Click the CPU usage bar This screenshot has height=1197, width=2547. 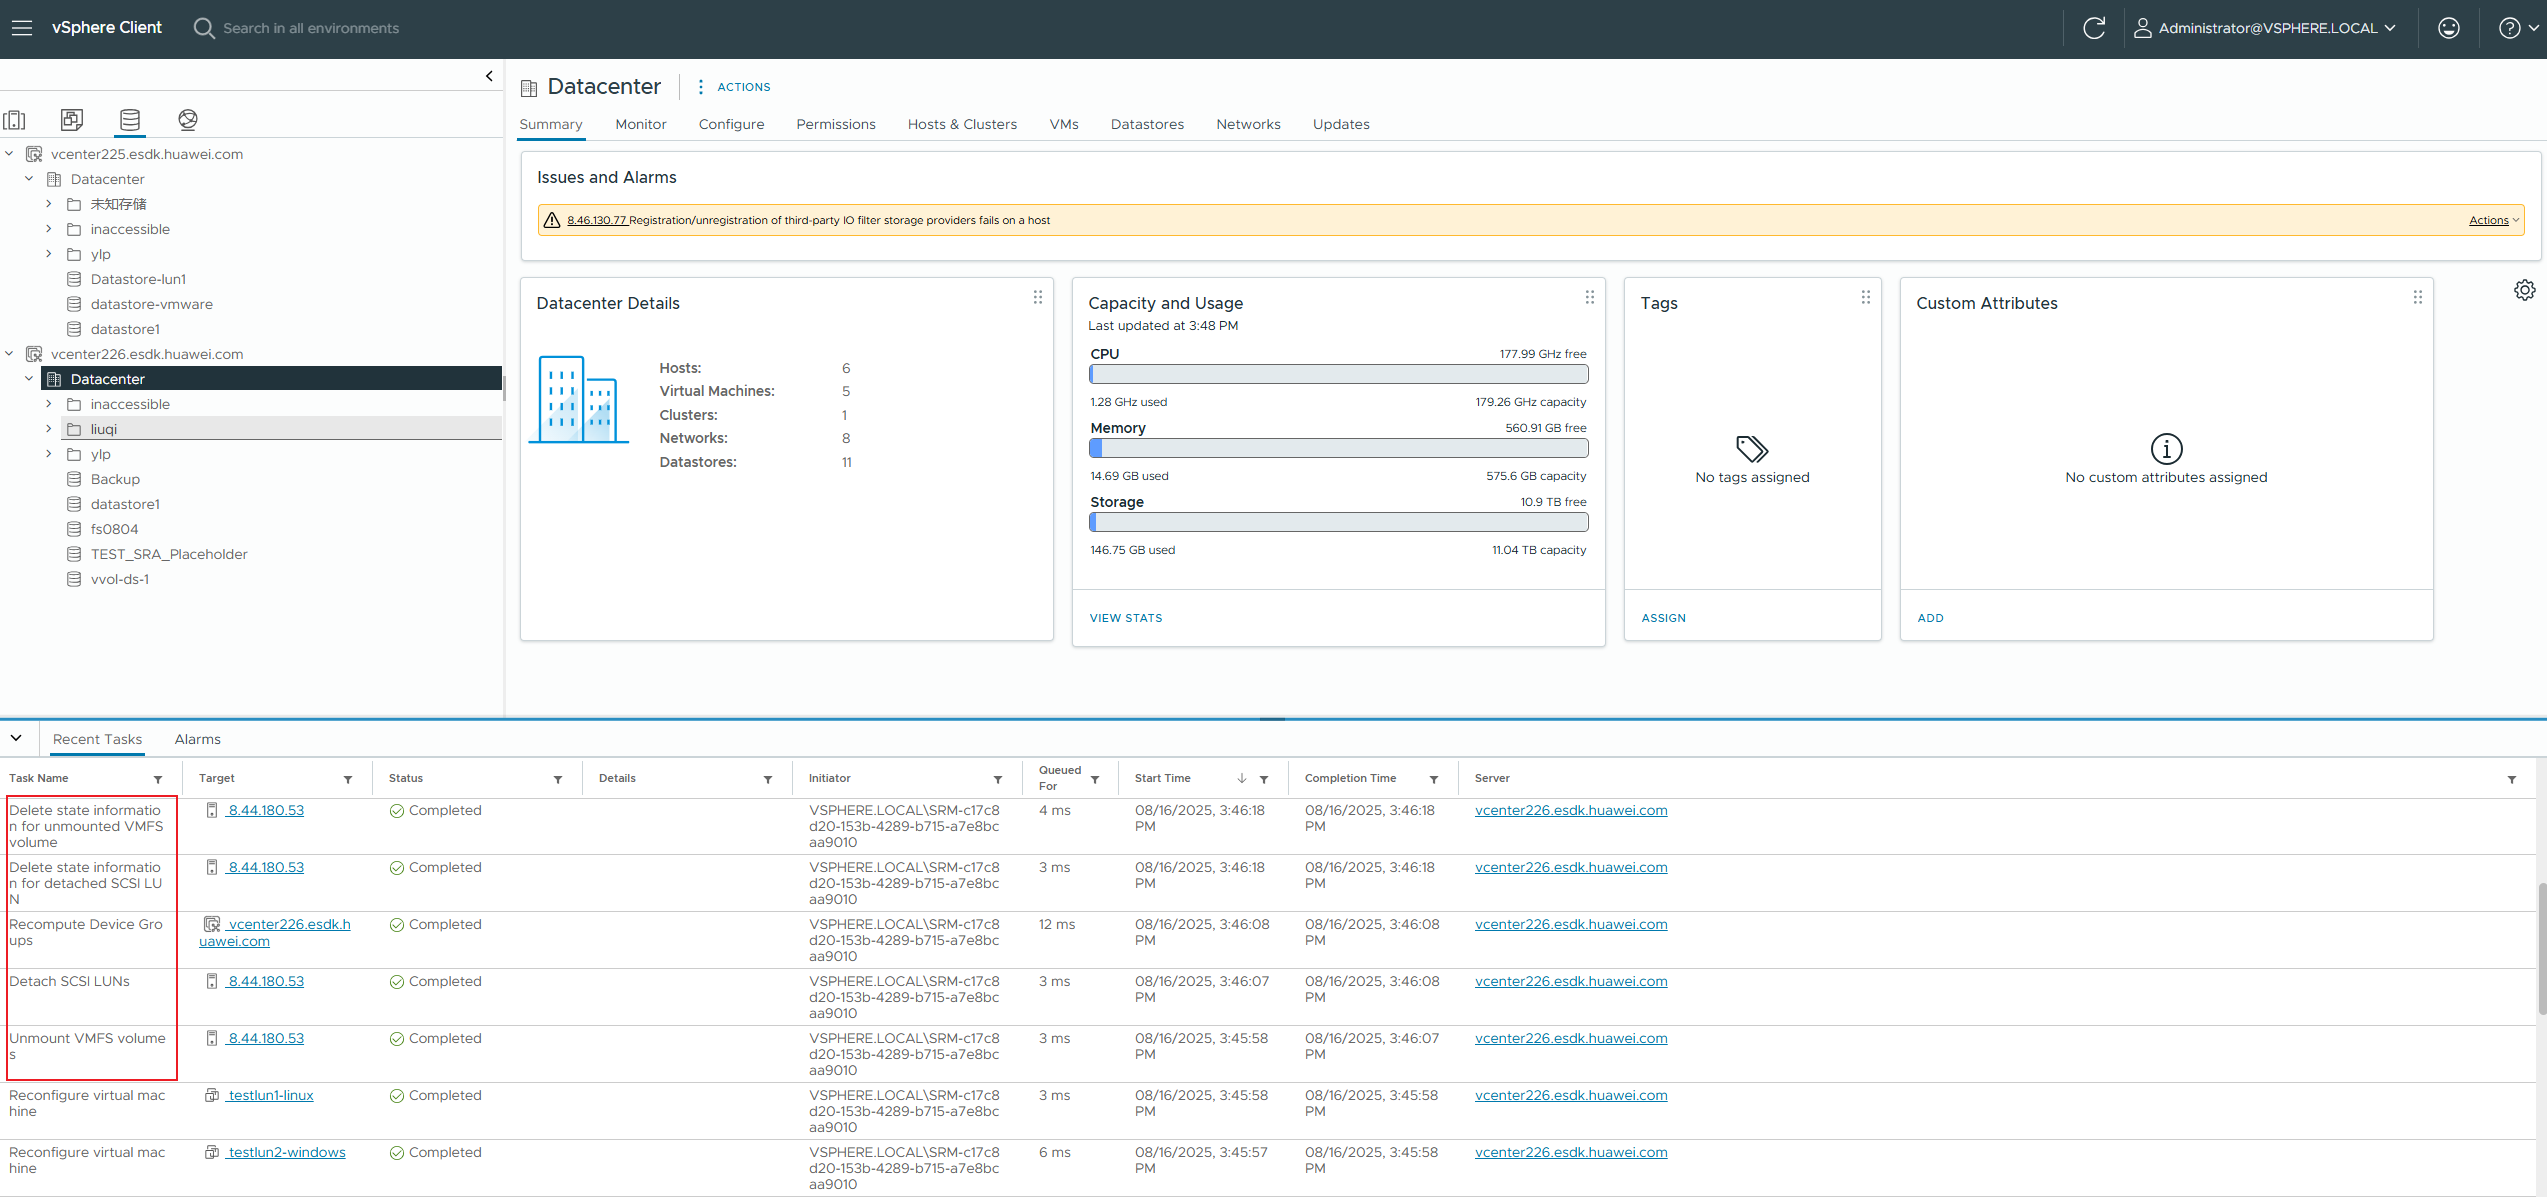coord(1338,374)
